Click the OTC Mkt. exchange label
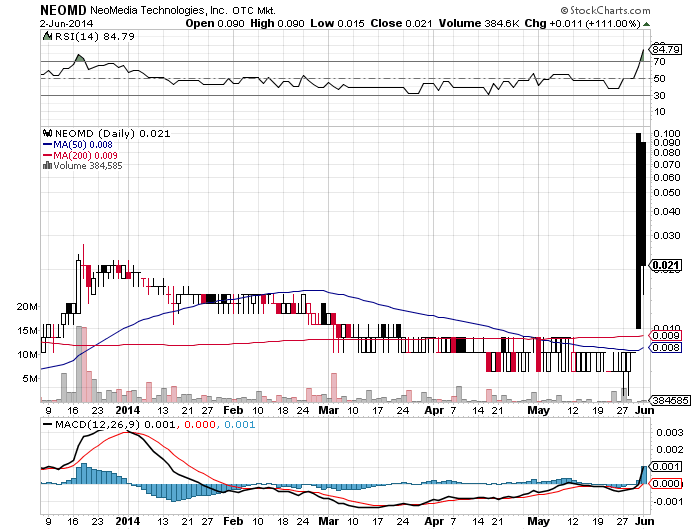 click(254, 10)
